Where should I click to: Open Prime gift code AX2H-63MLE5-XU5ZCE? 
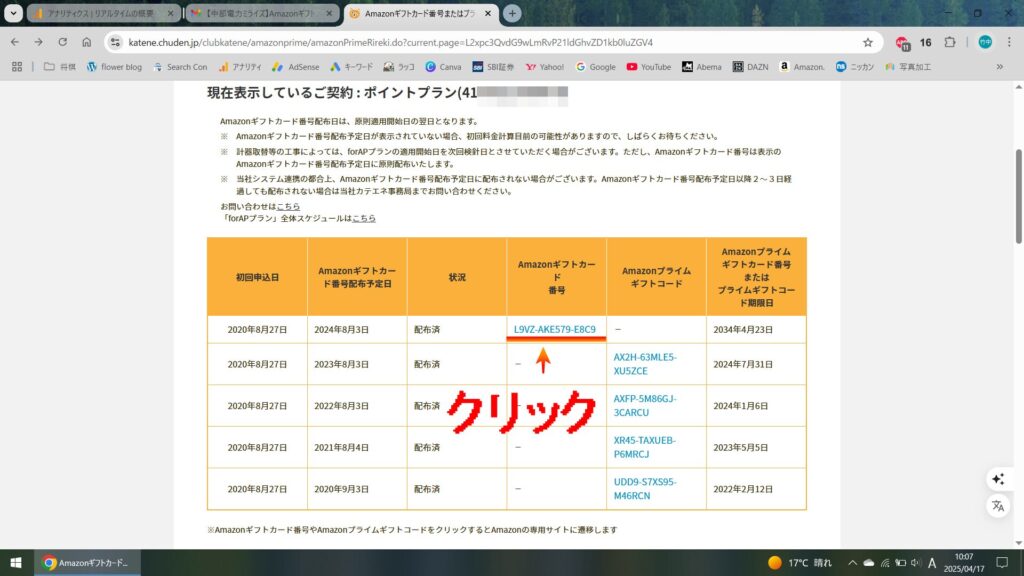(645, 364)
